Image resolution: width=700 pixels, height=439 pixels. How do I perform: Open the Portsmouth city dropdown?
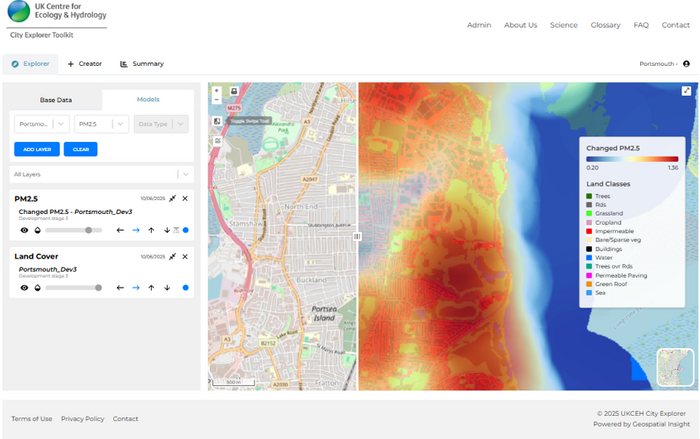[x=42, y=124]
